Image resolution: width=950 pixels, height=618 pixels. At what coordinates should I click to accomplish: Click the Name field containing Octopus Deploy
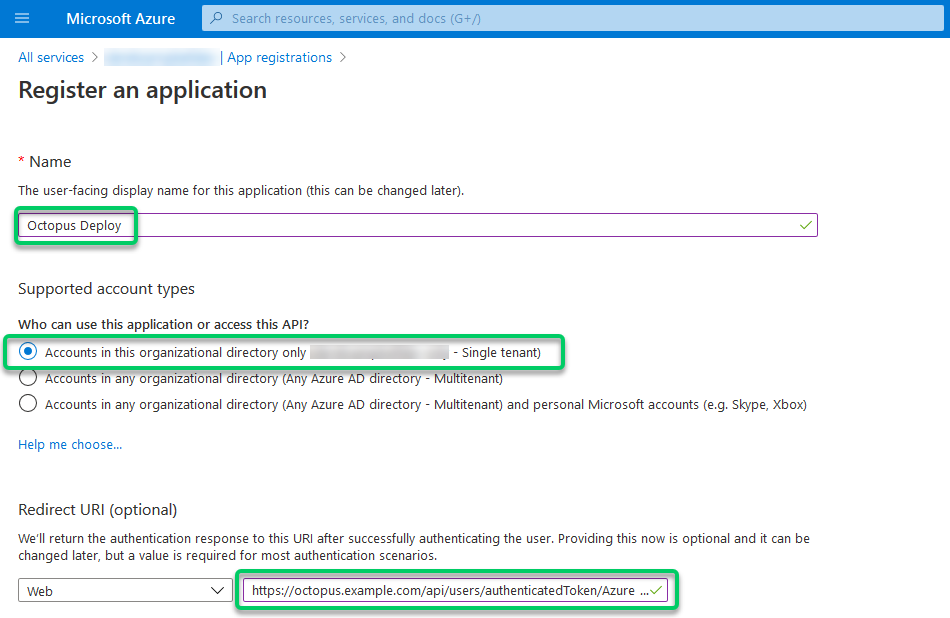point(400,225)
